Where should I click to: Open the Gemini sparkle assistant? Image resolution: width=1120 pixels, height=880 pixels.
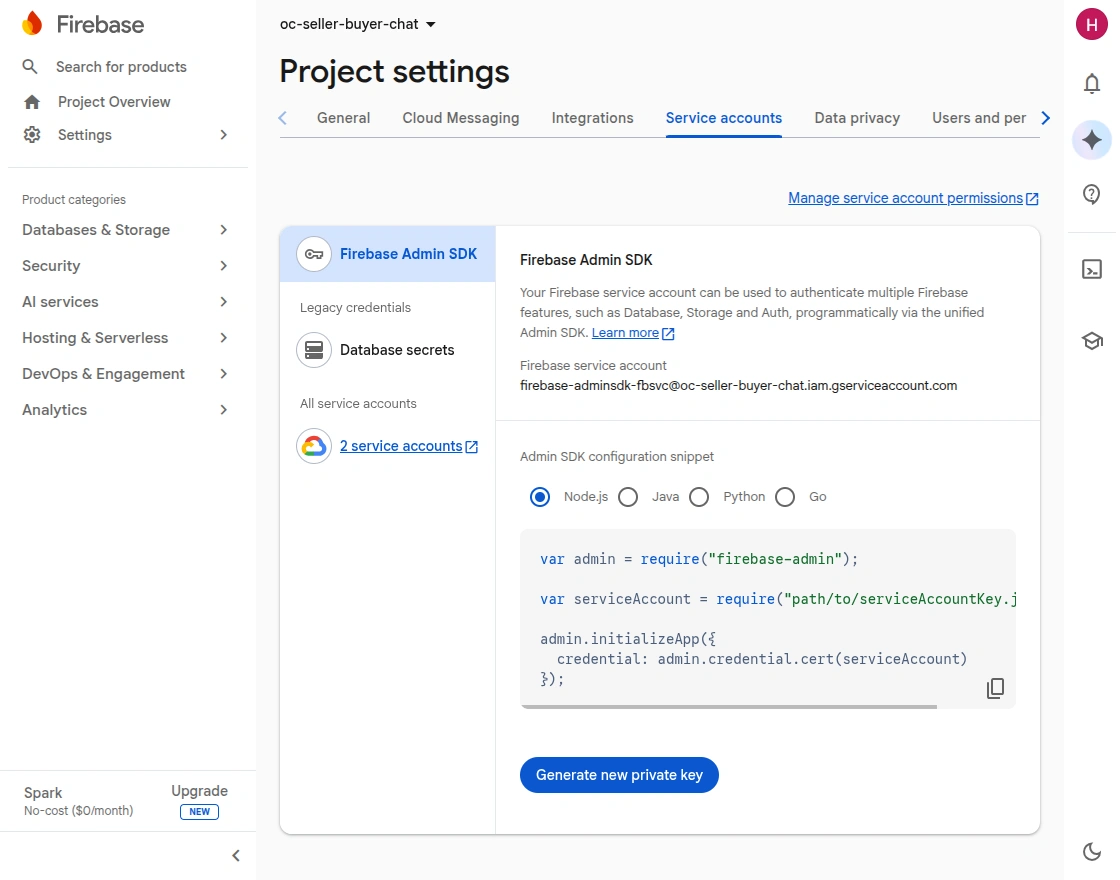coord(1091,140)
